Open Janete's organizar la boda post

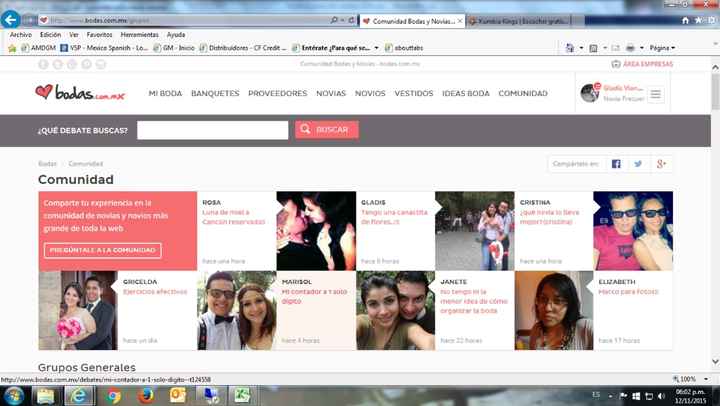[474, 301]
